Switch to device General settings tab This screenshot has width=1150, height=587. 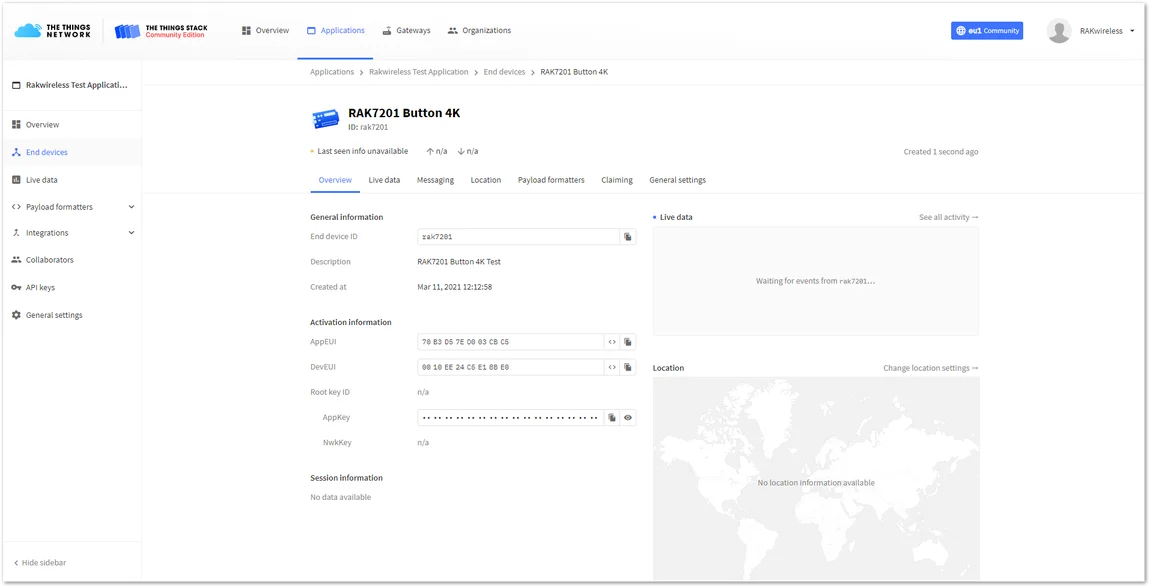[678, 180]
